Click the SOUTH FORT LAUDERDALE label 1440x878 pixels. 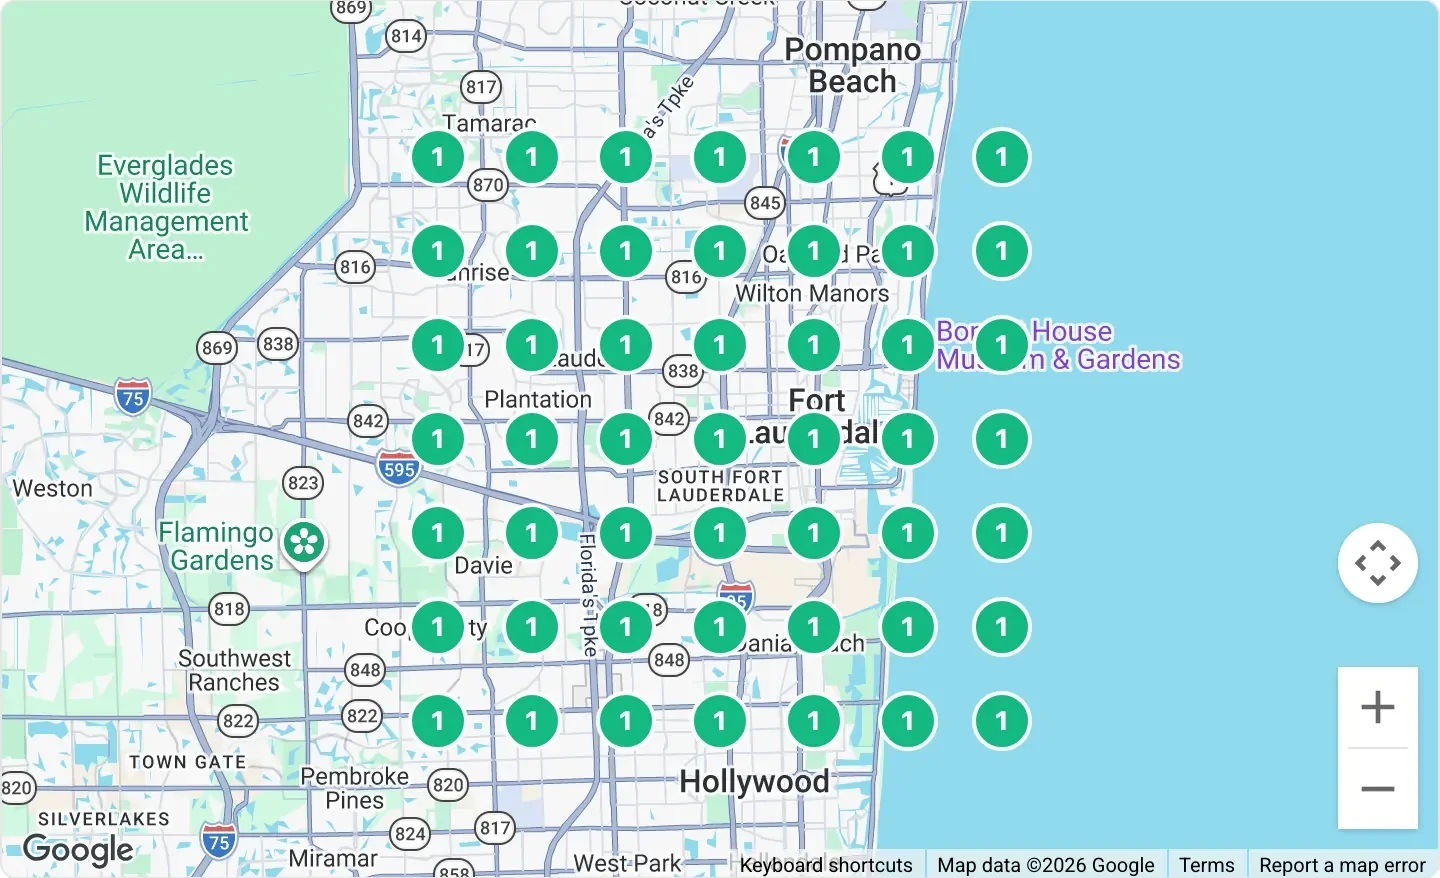[x=720, y=486]
